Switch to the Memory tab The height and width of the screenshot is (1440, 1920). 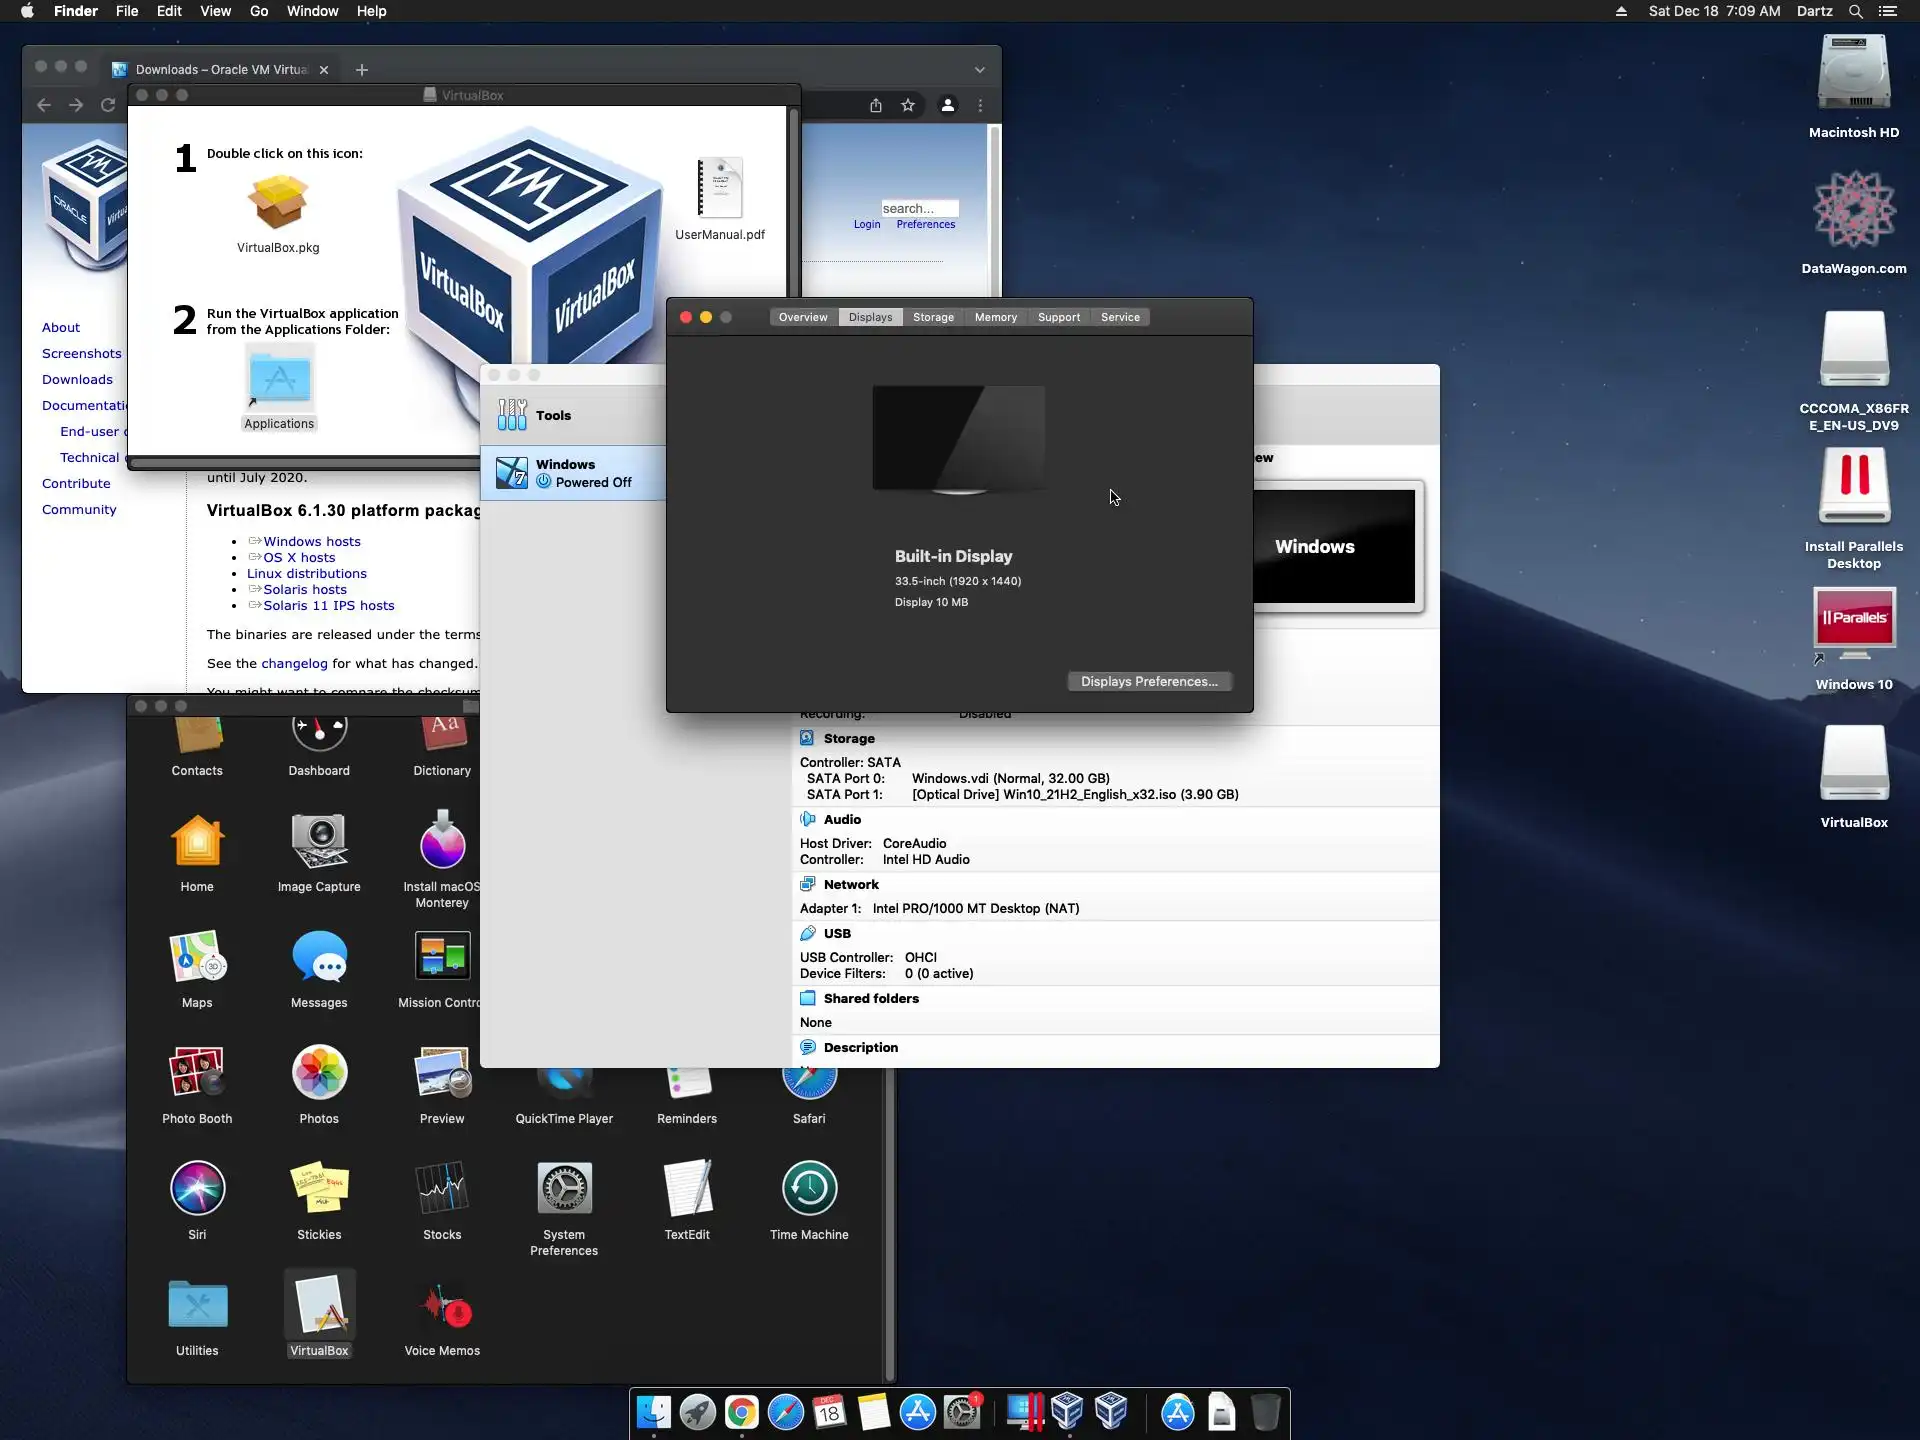(995, 317)
